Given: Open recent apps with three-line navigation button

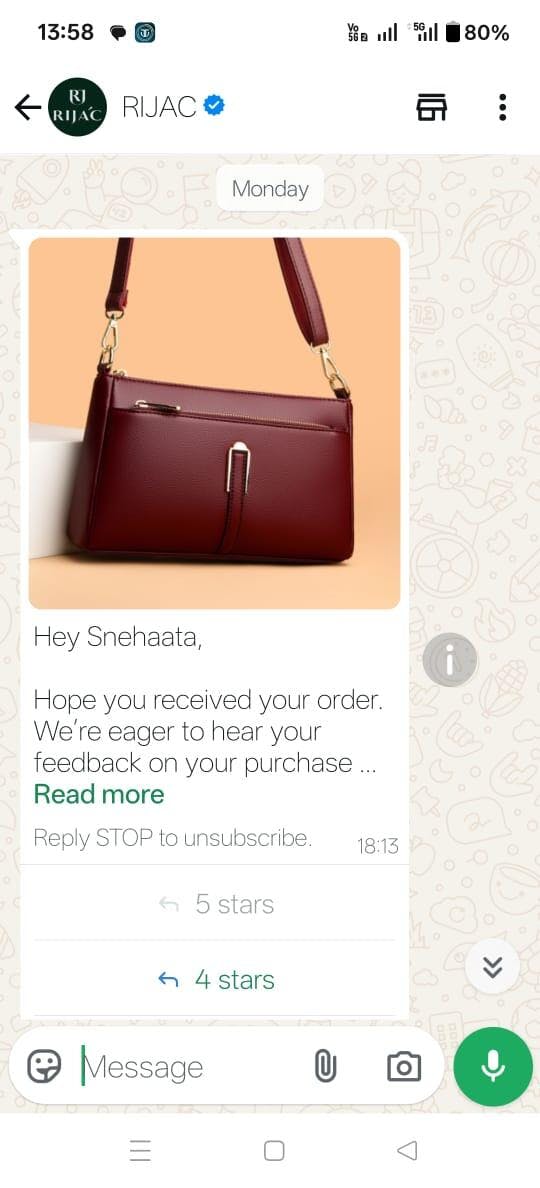Looking at the screenshot, I should click(140, 1151).
